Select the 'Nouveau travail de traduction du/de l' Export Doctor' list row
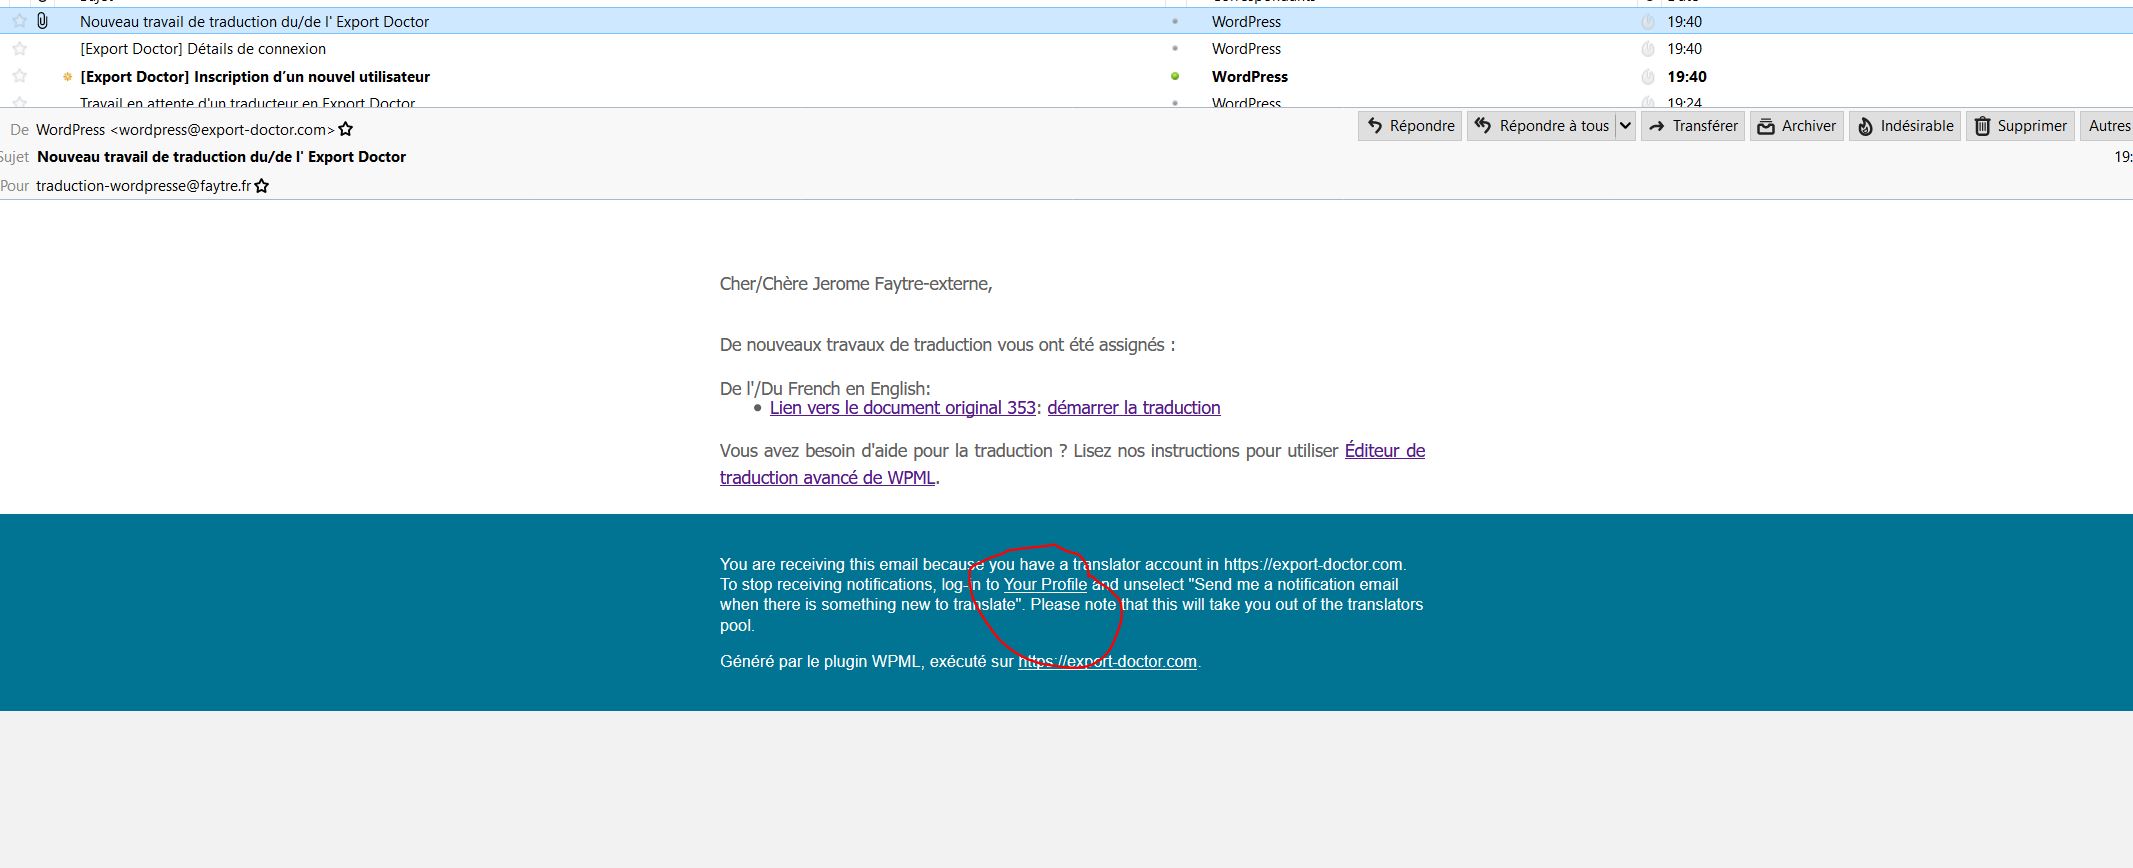Viewport: 2133px width, 868px height. (1066, 21)
